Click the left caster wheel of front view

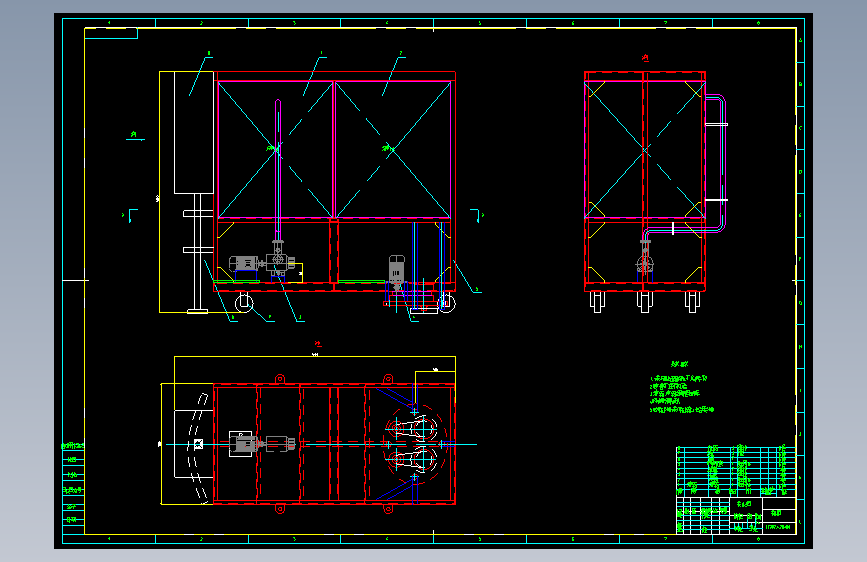pyautogui.click(x=244, y=303)
